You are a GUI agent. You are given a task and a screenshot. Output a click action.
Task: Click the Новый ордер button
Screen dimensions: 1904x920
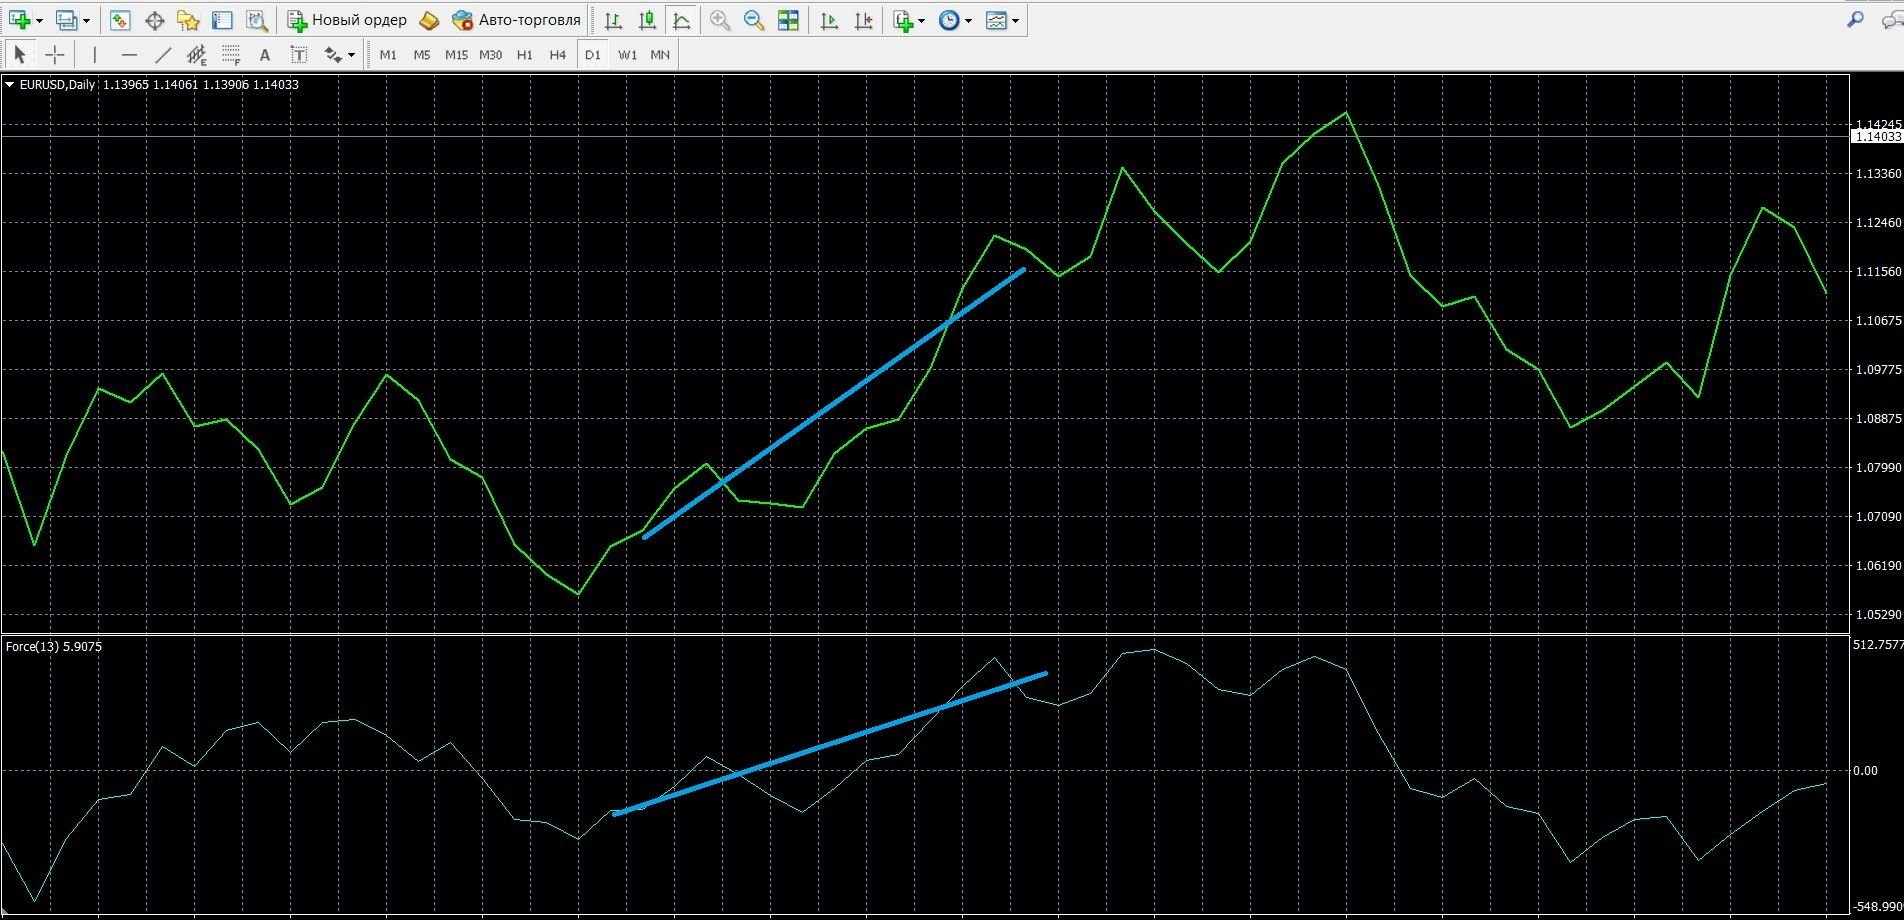(x=347, y=20)
